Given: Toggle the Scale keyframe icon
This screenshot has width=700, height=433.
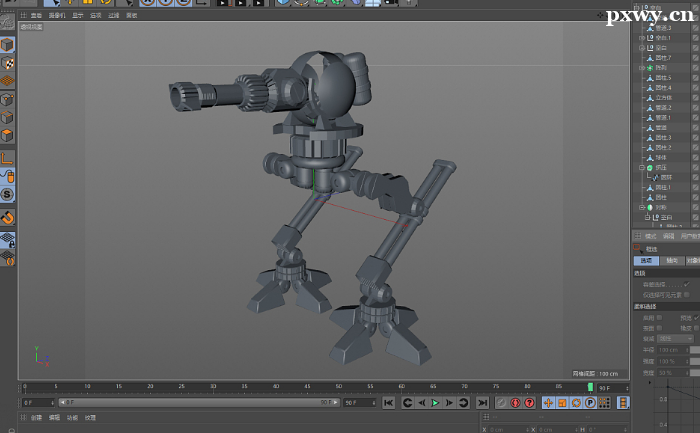Looking at the screenshot, I should (562, 403).
